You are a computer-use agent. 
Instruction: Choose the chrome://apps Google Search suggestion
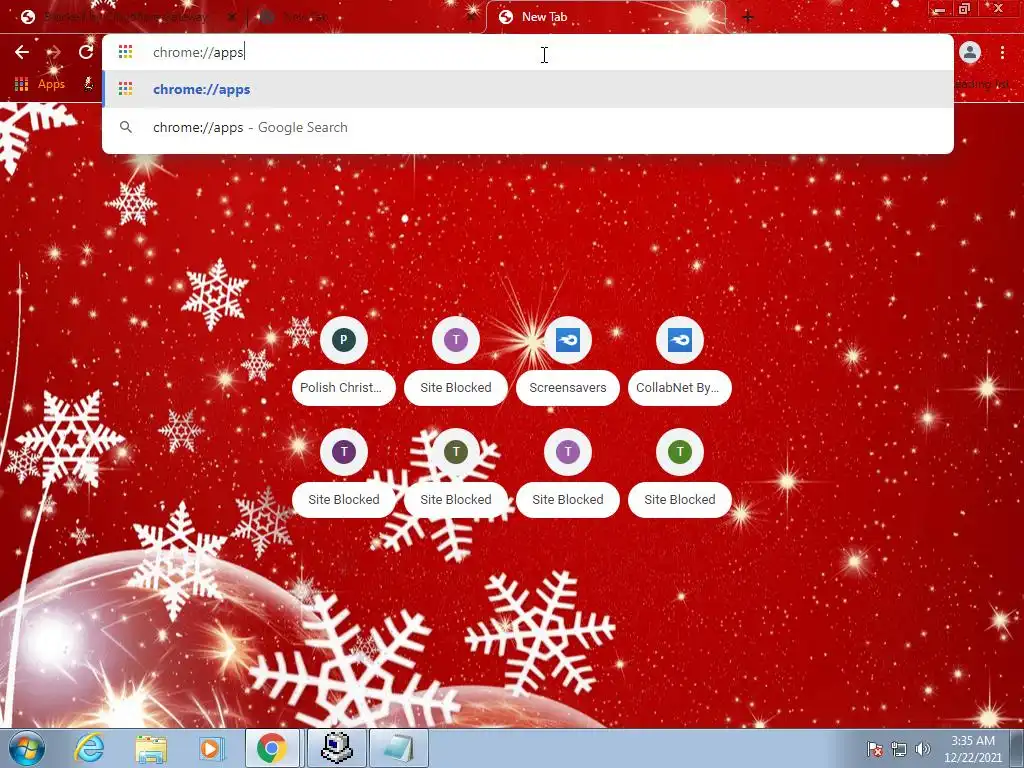(x=528, y=127)
